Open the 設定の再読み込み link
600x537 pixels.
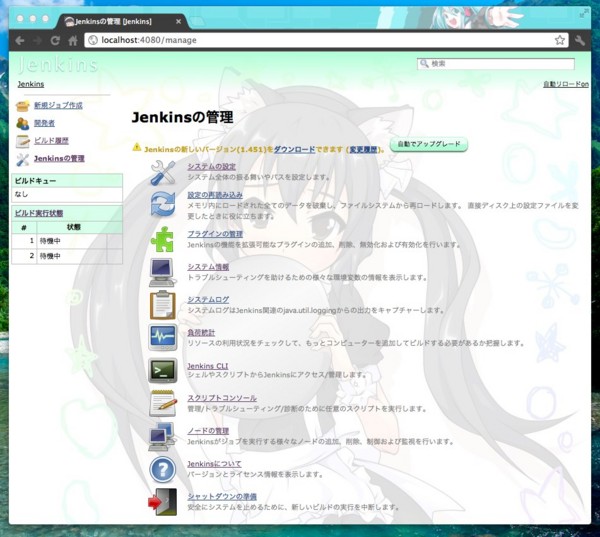pyautogui.click(x=215, y=195)
